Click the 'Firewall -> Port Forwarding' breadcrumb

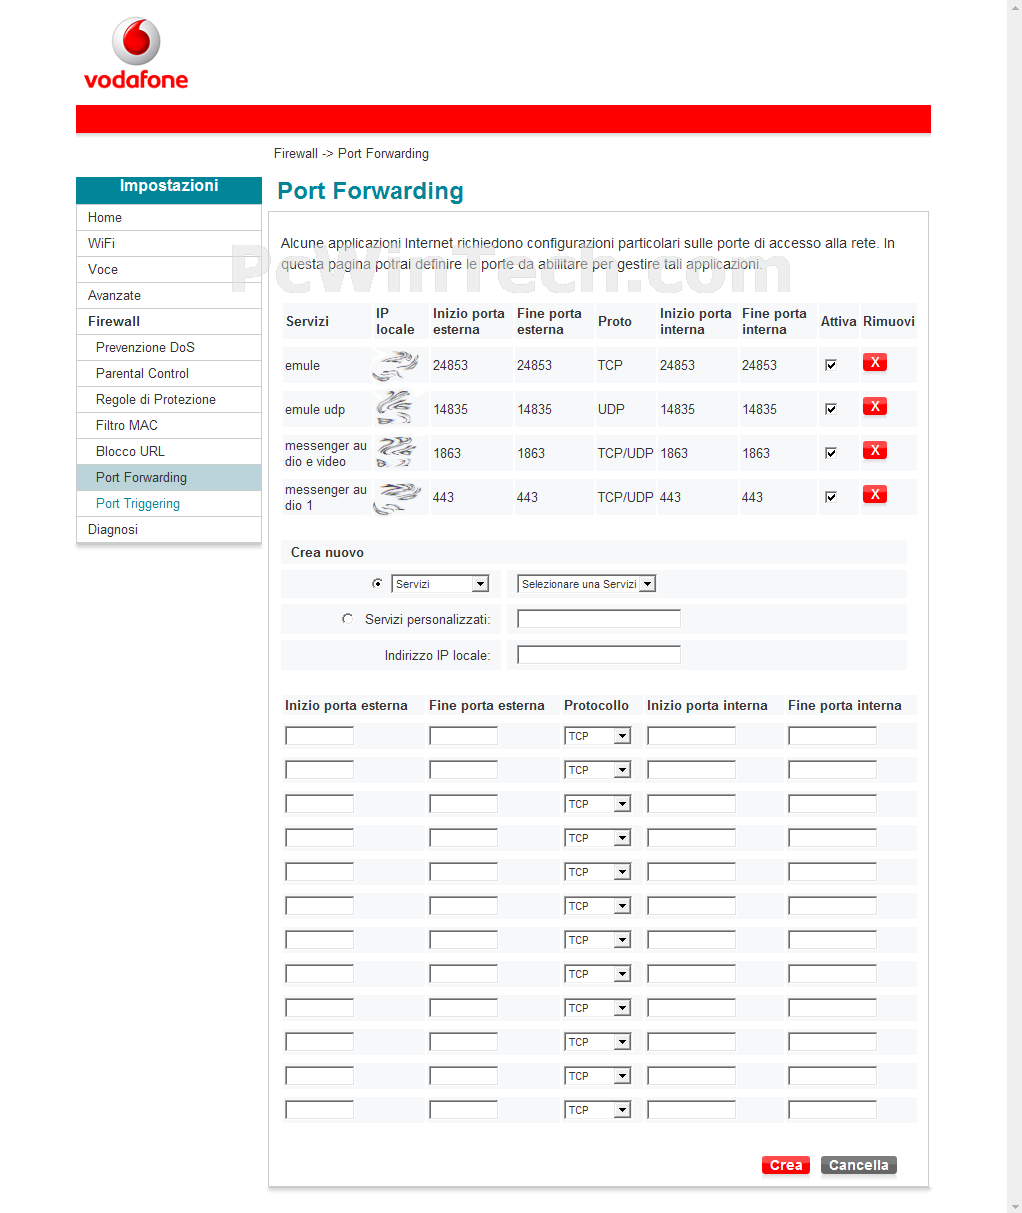(351, 153)
